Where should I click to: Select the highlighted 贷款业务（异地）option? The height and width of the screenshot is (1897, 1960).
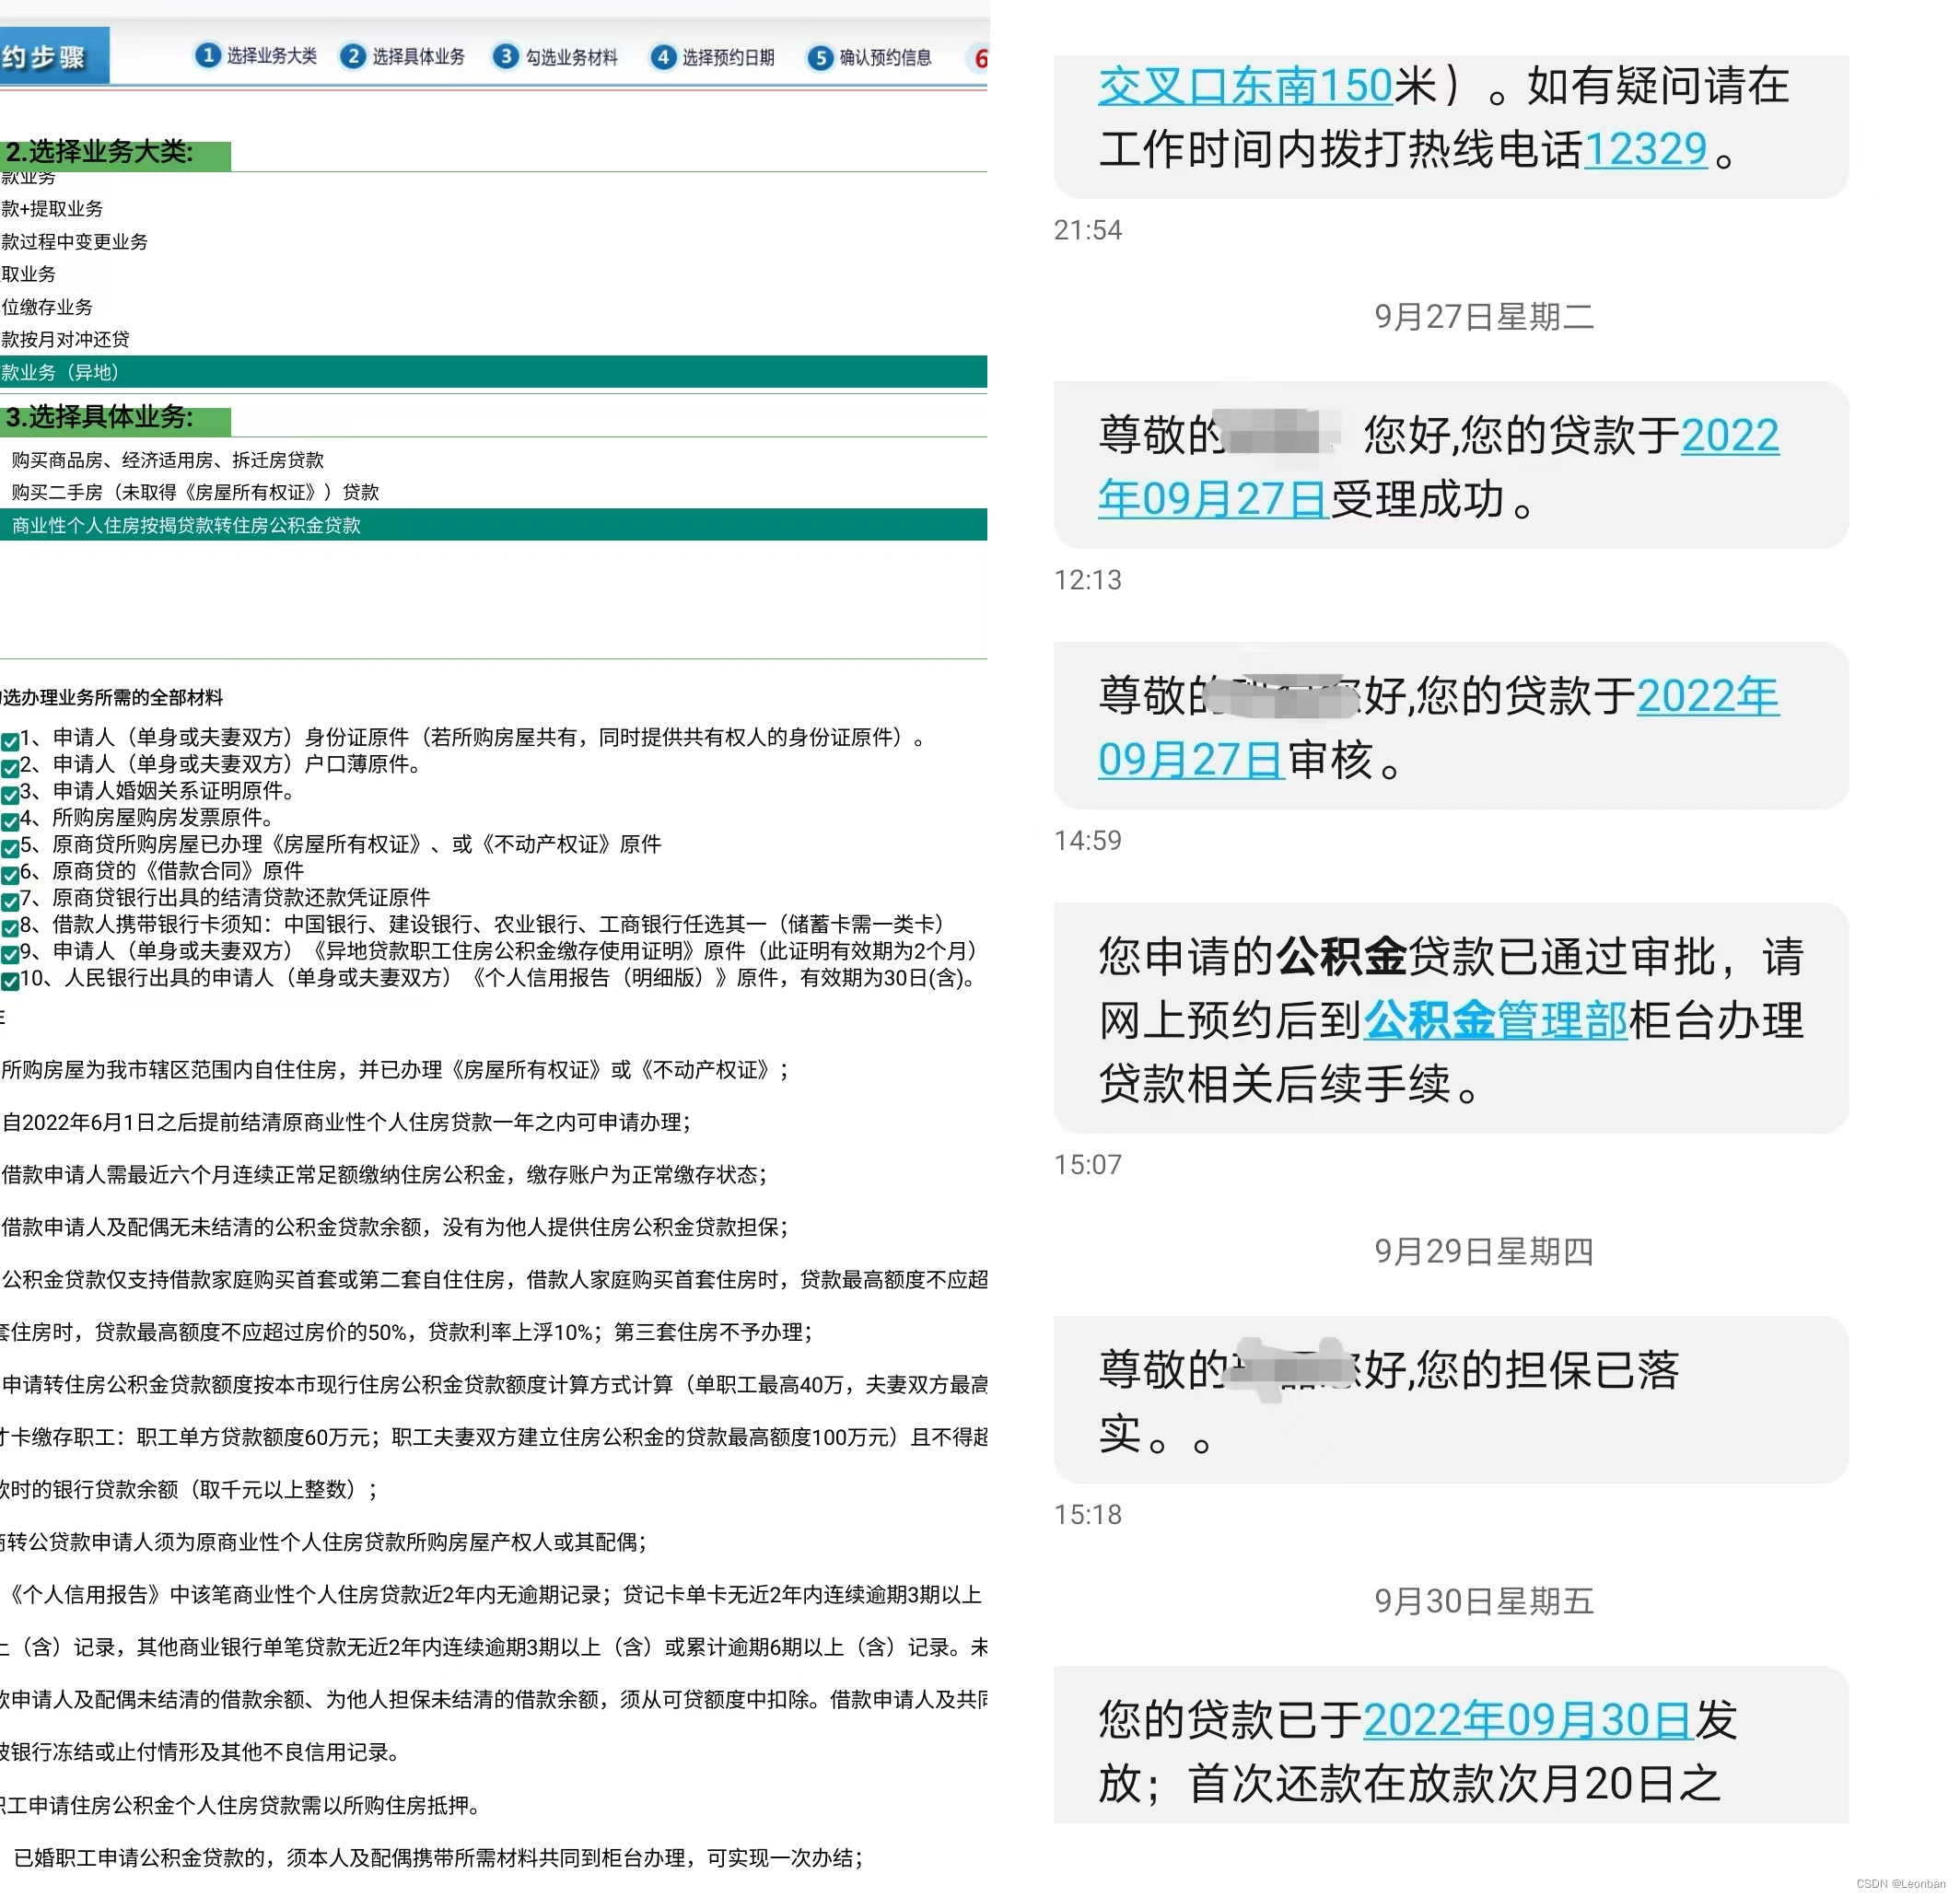click(x=60, y=372)
